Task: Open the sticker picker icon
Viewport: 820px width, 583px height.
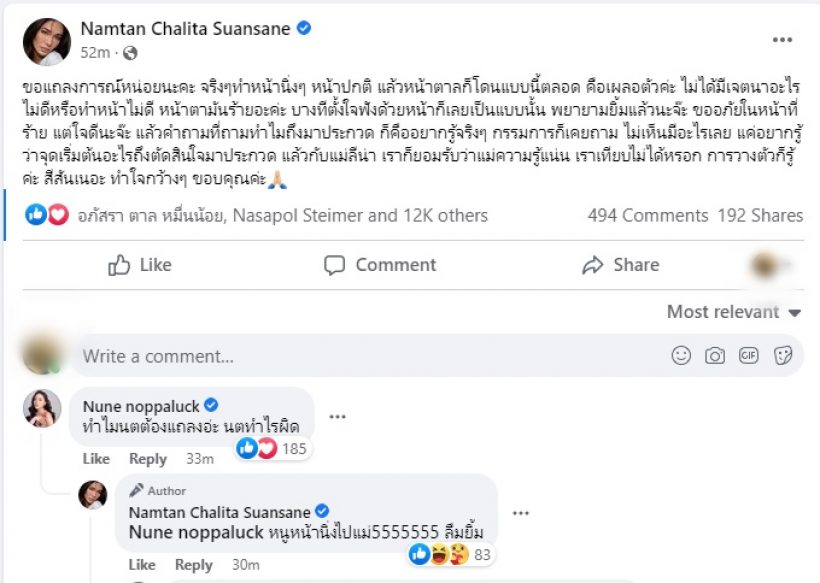Action: [783, 355]
